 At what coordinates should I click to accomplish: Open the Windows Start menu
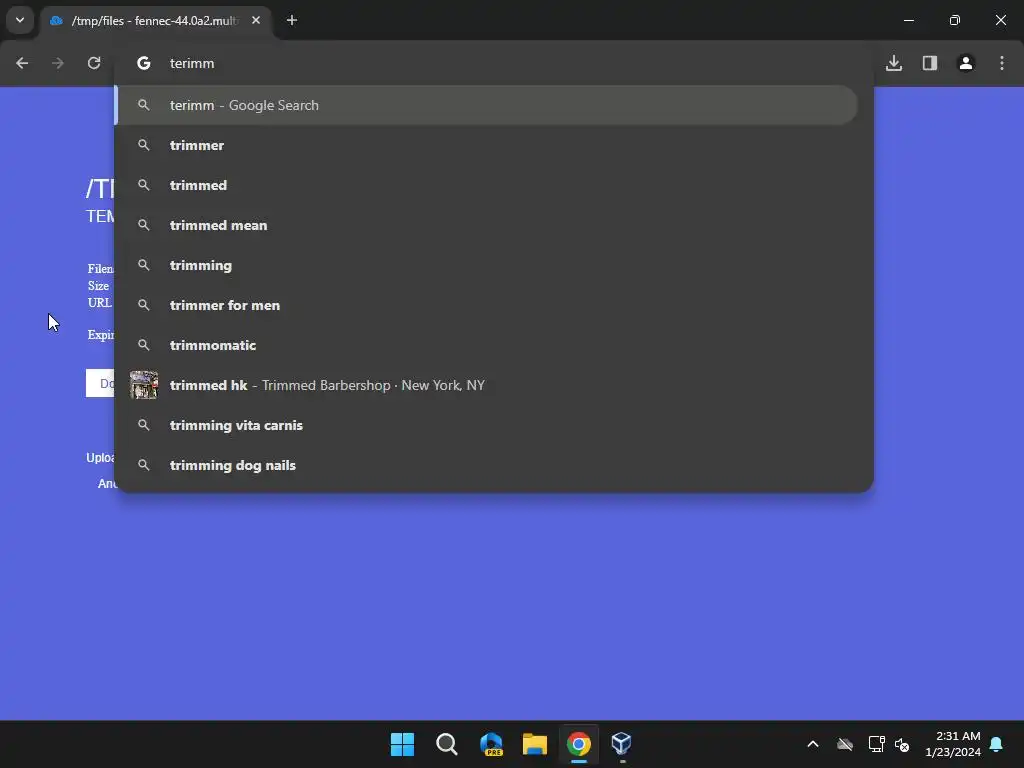pos(402,744)
